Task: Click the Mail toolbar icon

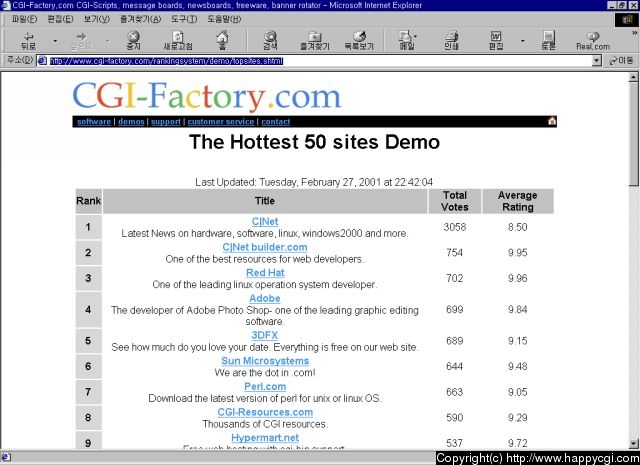Action: [x=407, y=41]
